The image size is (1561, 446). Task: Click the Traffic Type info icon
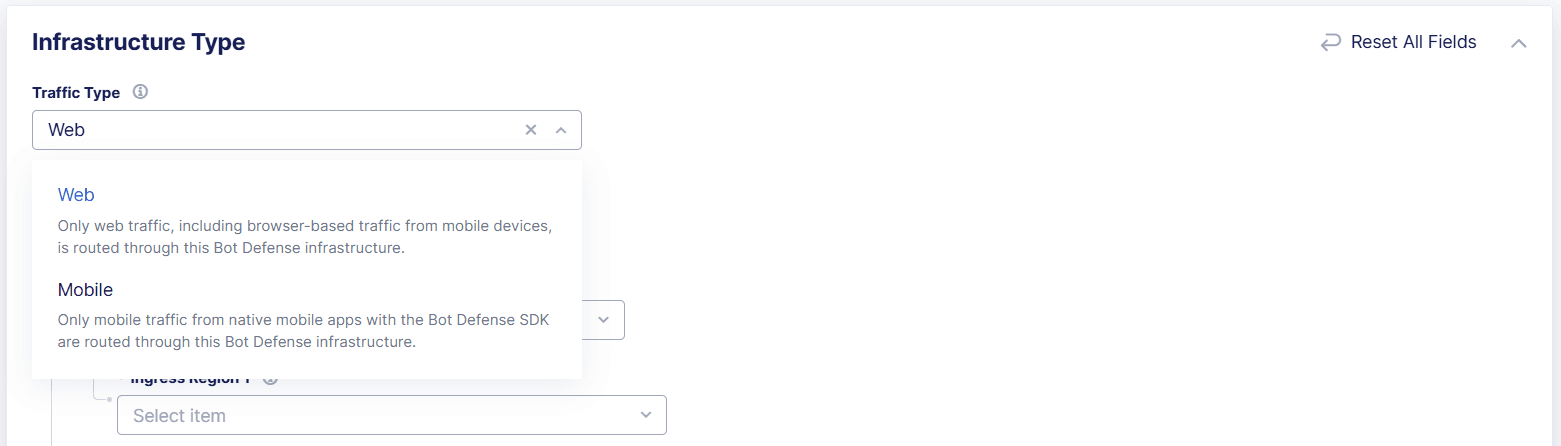pos(140,92)
